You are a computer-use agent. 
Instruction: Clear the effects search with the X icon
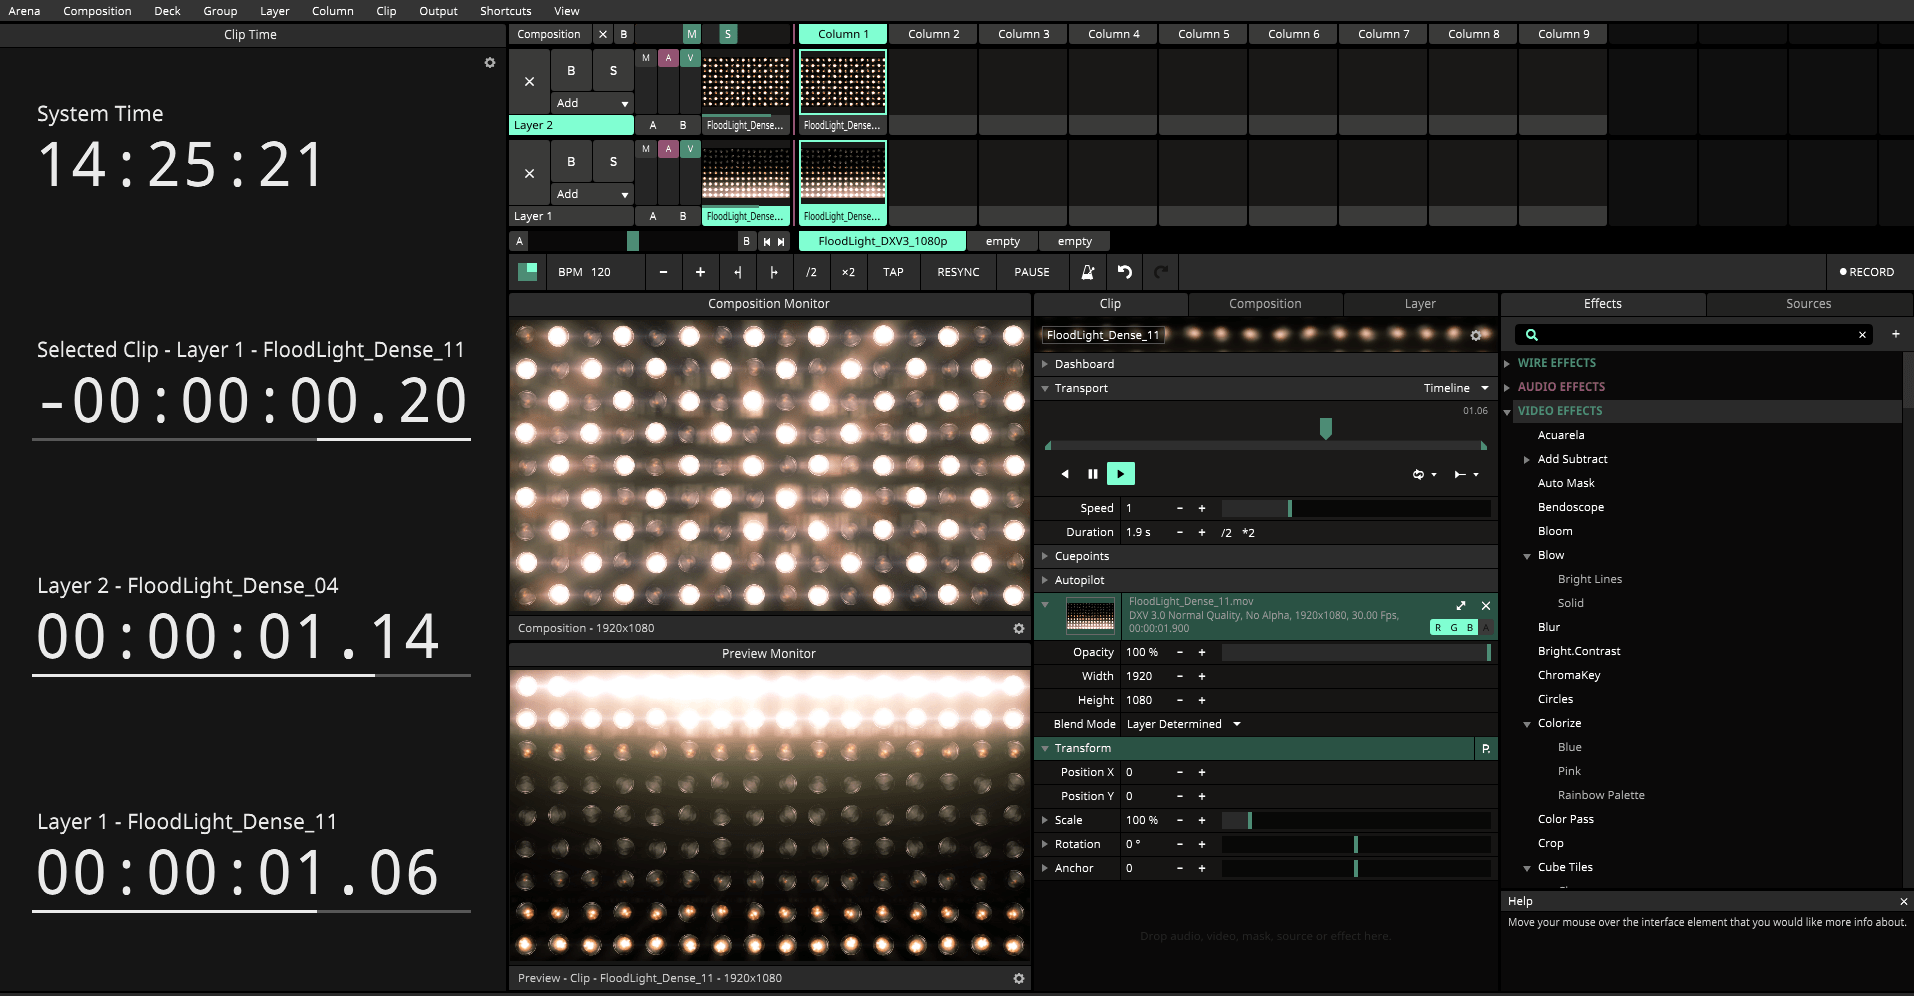click(1862, 334)
